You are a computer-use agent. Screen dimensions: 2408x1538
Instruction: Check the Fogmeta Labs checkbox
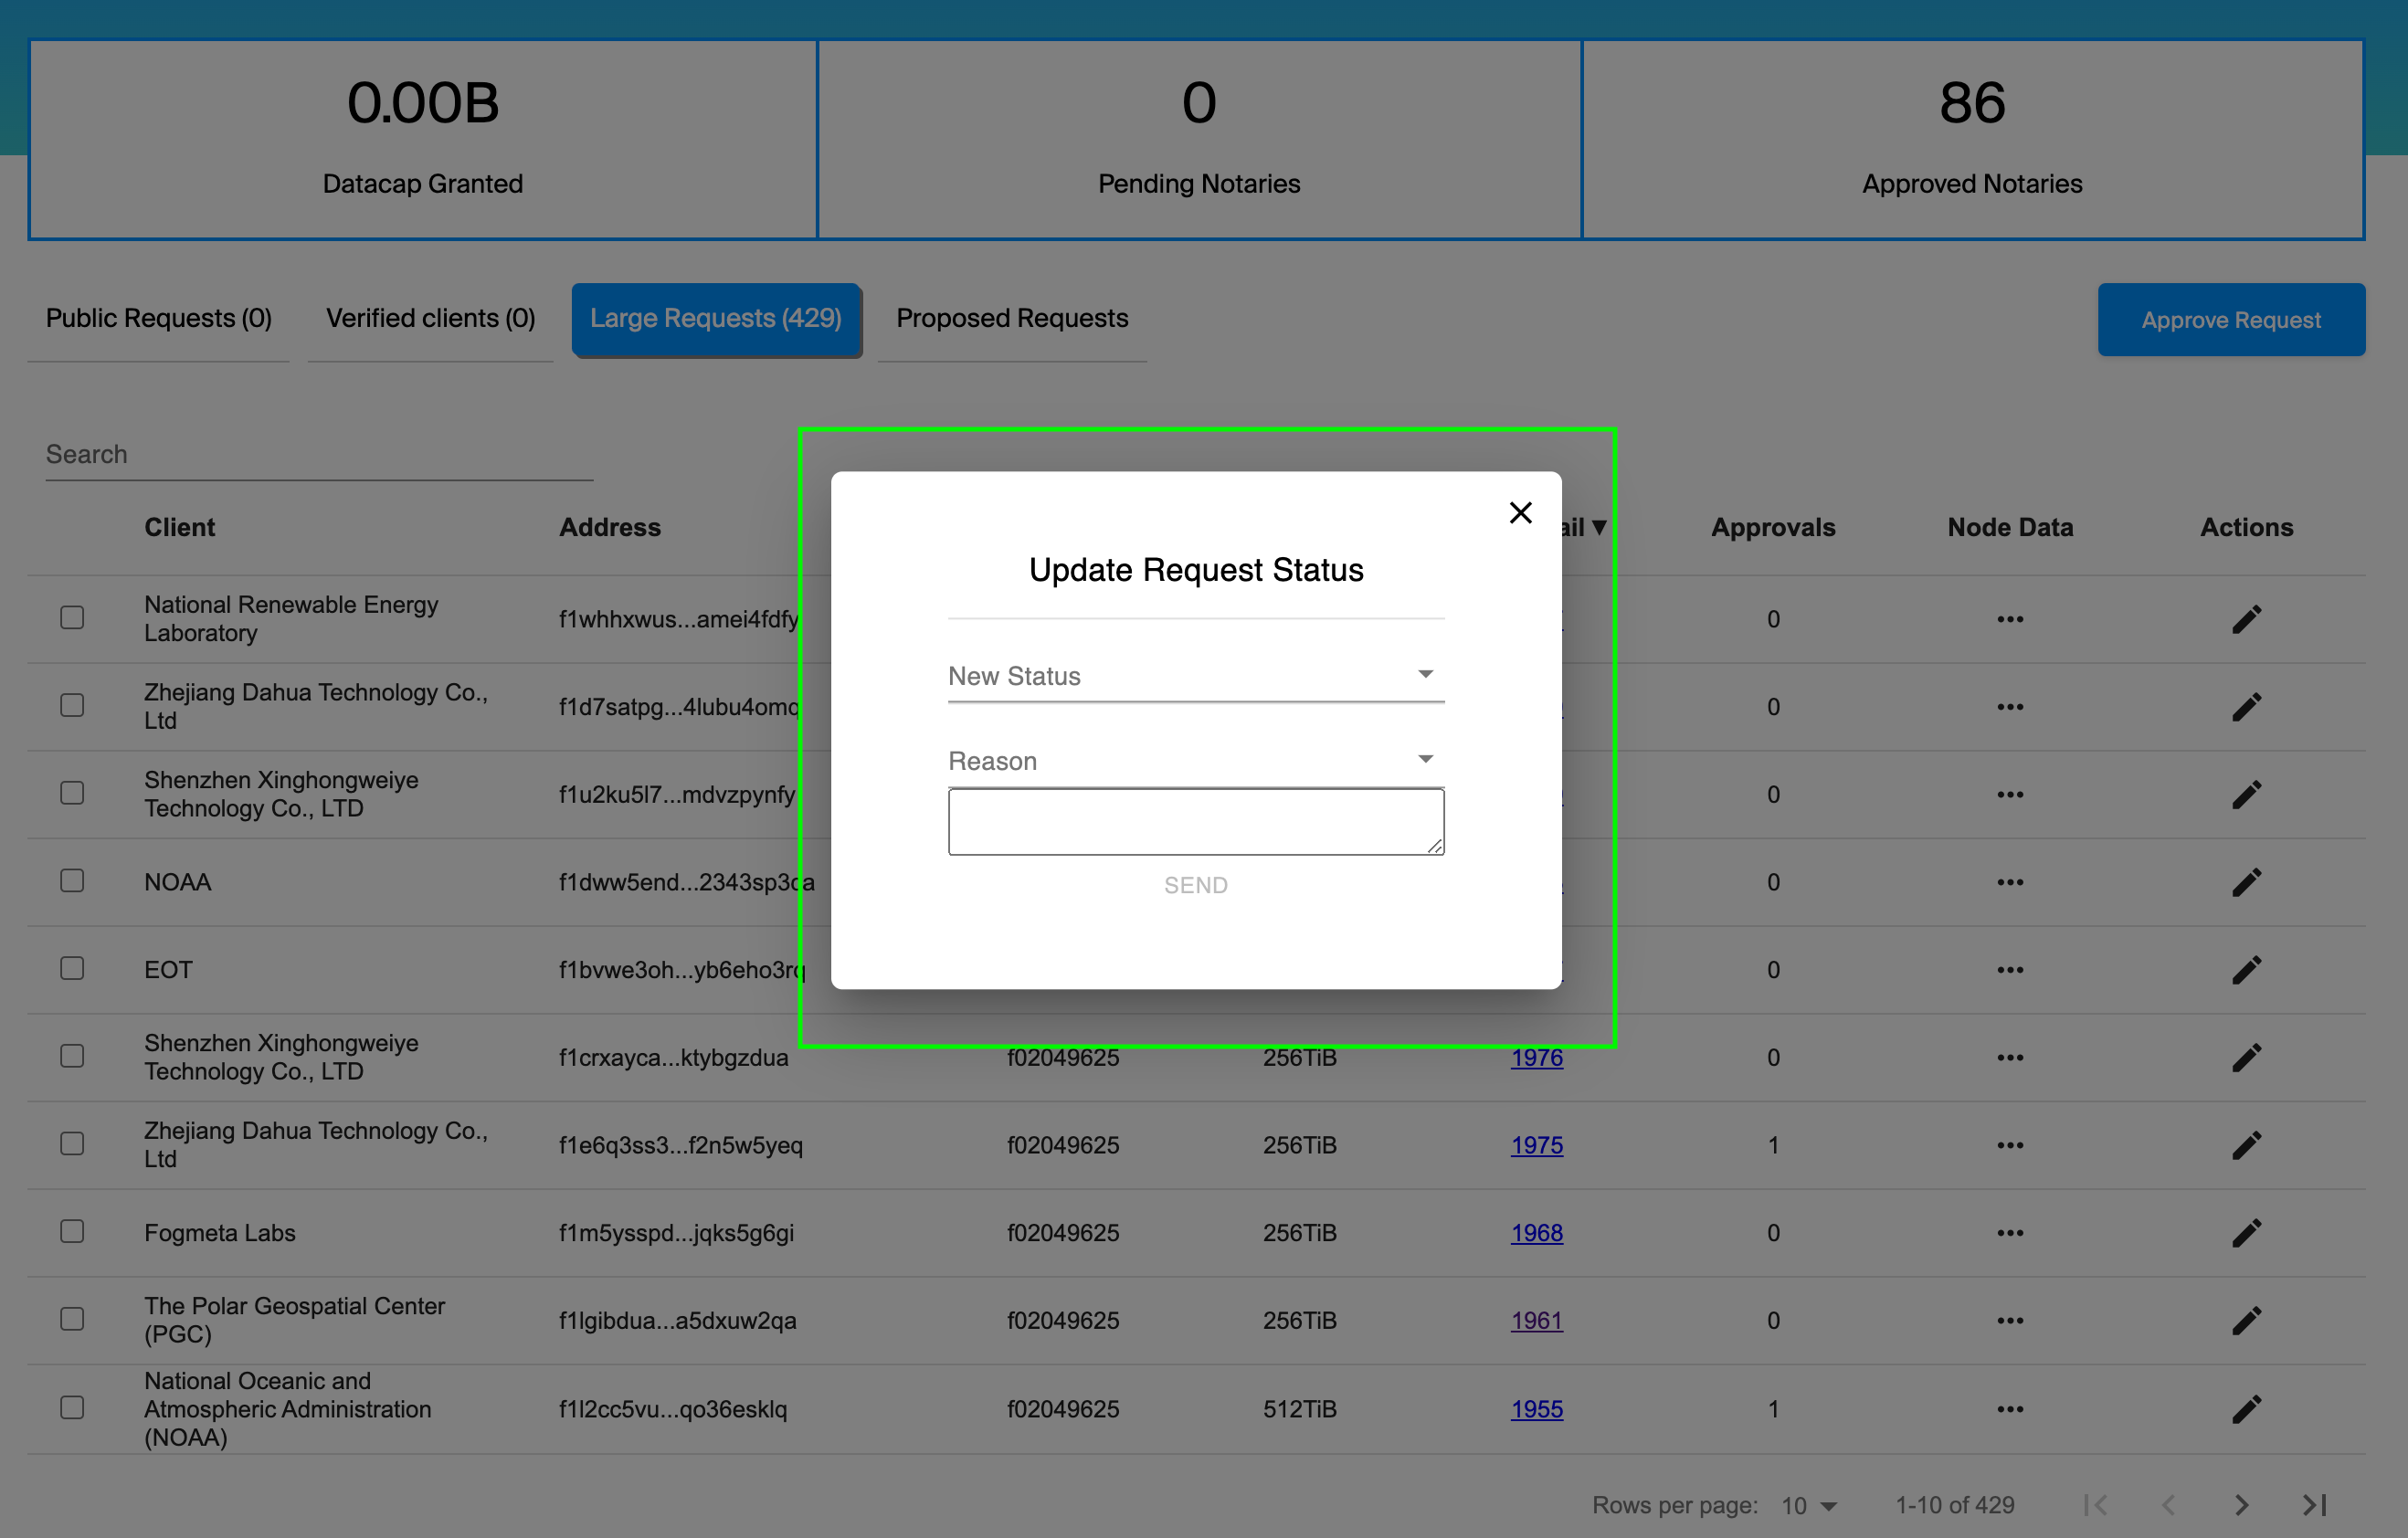(71, 1232)
